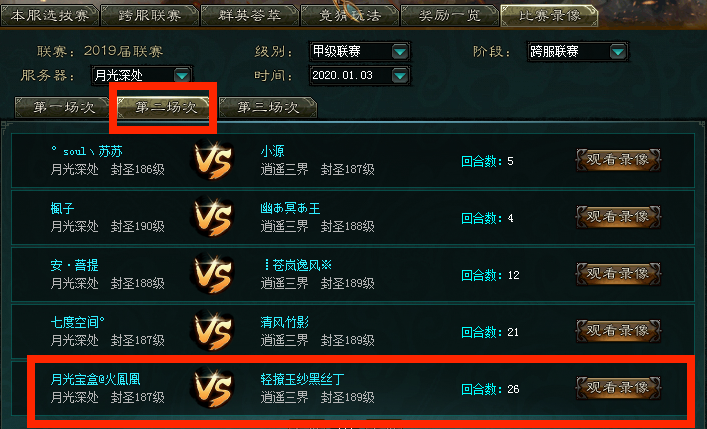The image size is (707, 429).
Task: Switch to 第一场次 session tab
Action: pos(62,107)
